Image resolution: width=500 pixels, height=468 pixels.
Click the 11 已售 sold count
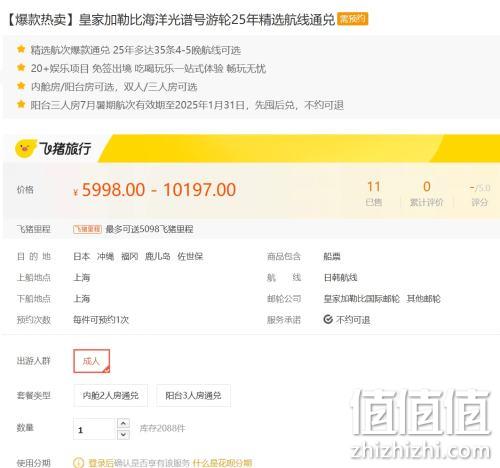(x=374, y=193)
